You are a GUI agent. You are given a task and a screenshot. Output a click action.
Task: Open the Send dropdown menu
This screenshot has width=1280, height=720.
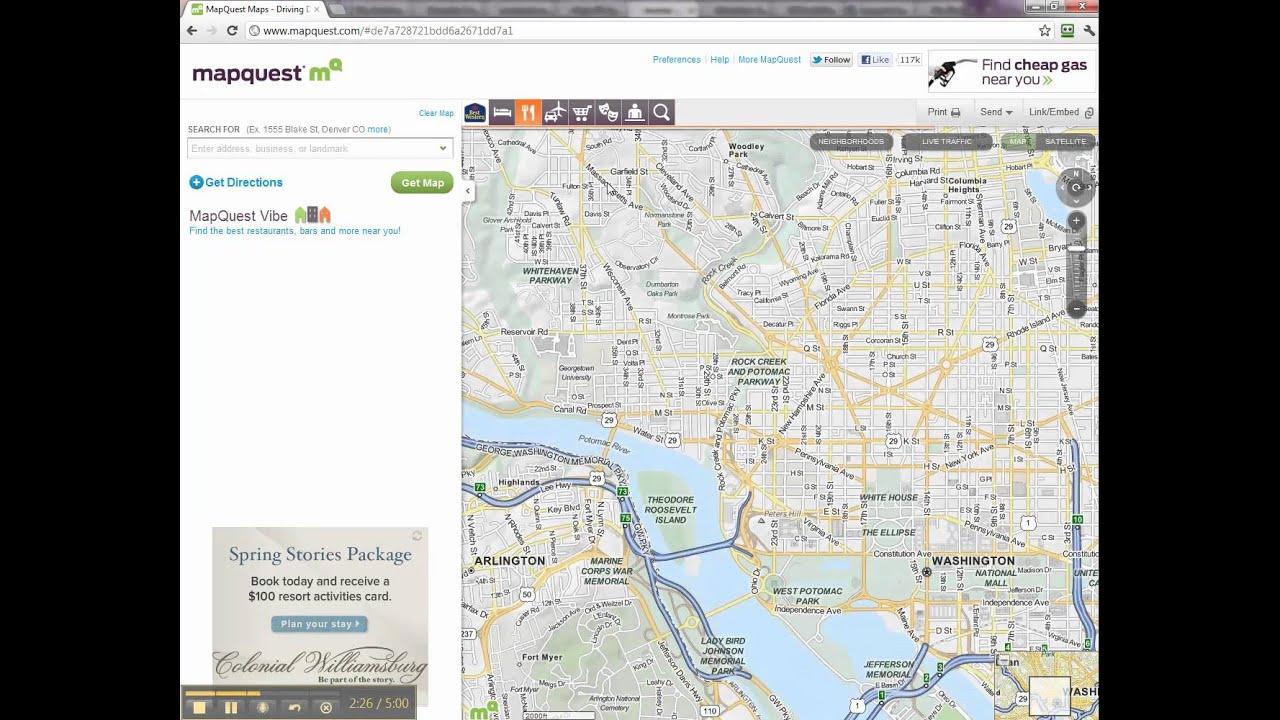point(996,113)
